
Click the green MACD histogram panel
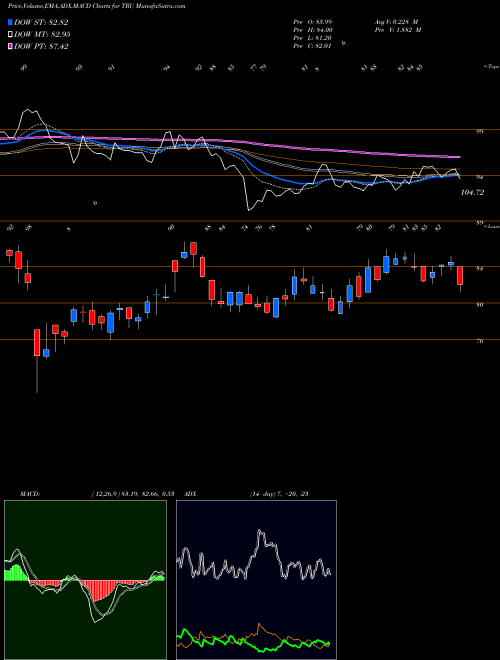pos(85,580)
